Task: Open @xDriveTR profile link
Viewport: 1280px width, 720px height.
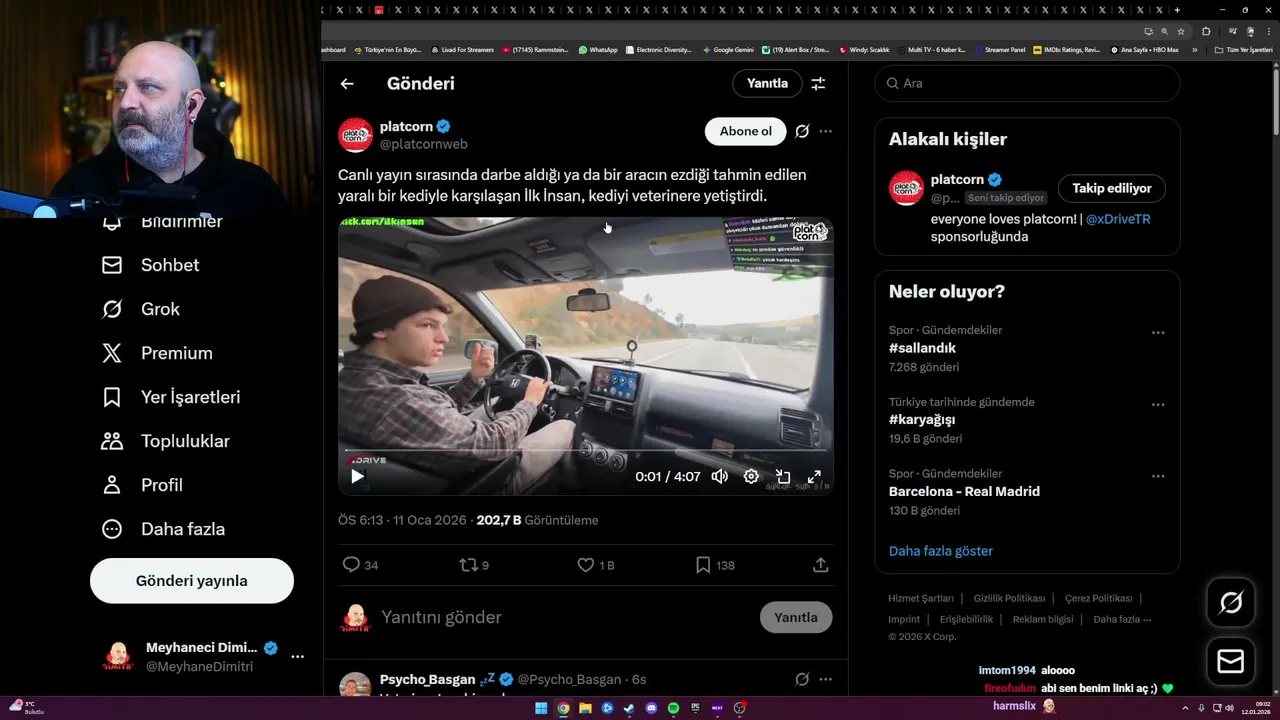Action: click(1118, 218)
